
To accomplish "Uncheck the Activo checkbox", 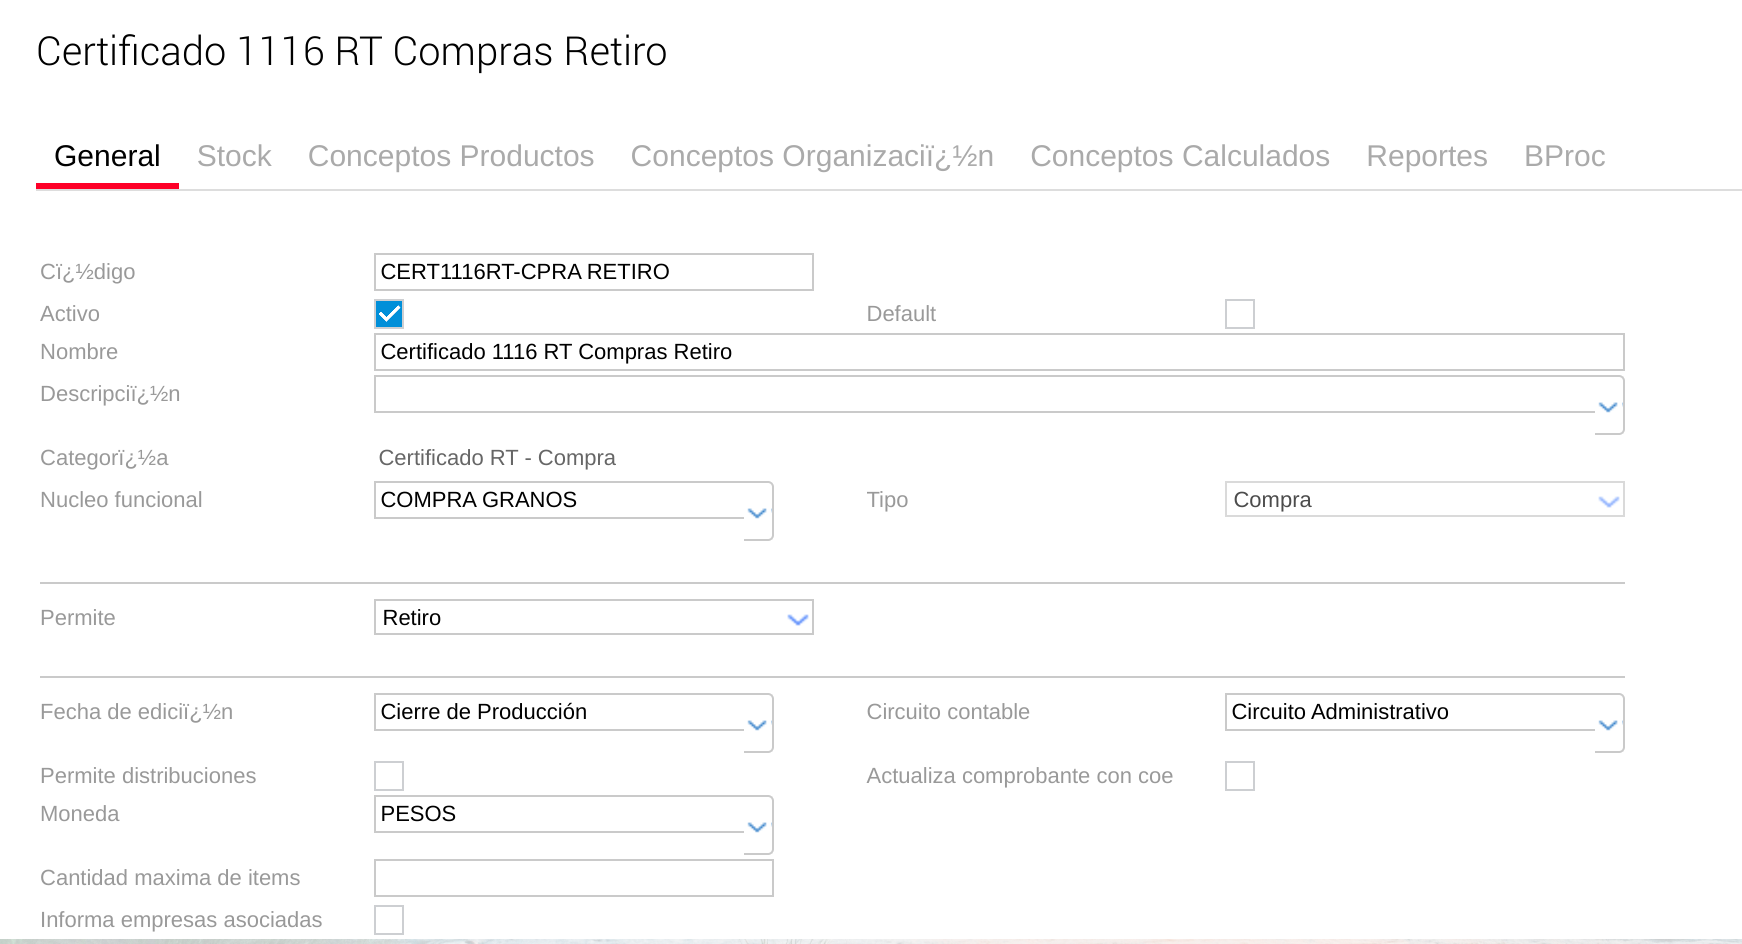I will 389,314.
